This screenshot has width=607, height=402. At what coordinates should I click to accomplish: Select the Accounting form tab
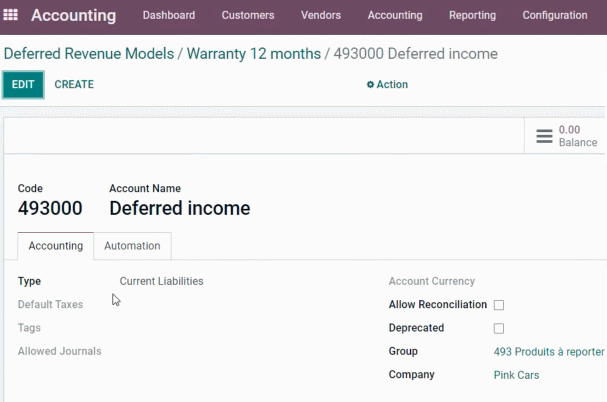(56, 246)
